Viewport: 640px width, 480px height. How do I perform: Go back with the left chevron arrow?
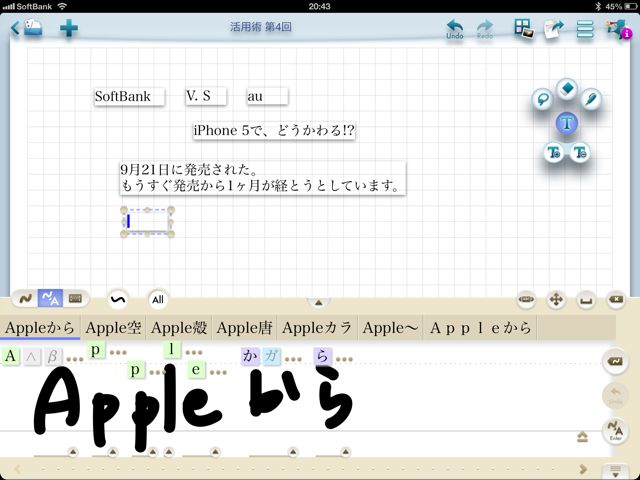point(15,28)
